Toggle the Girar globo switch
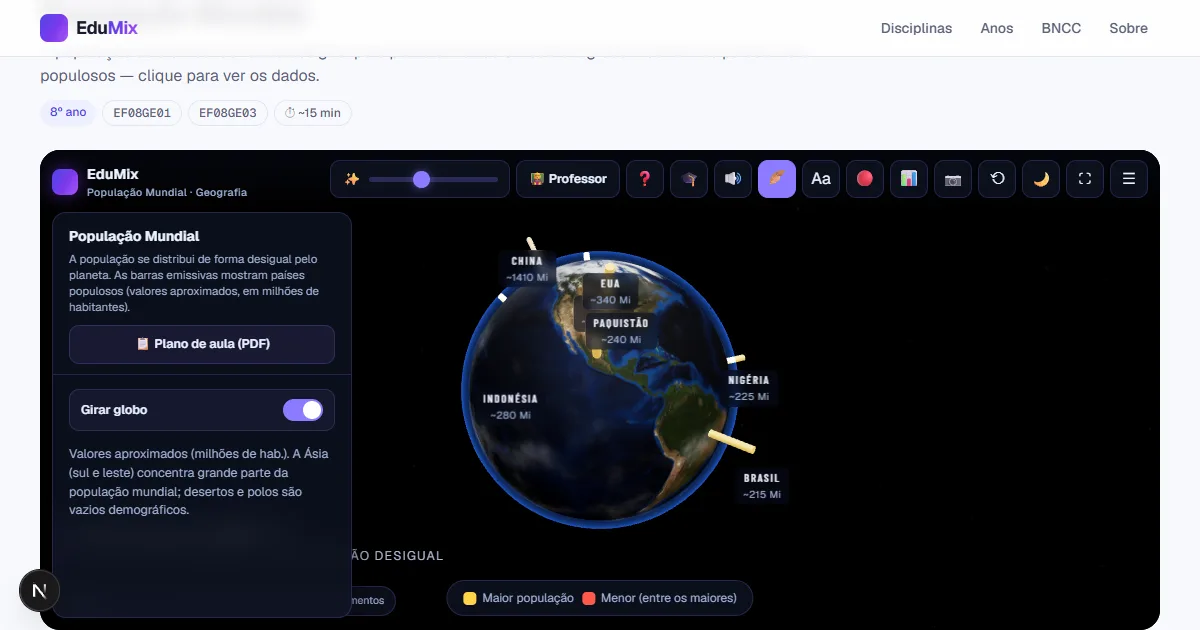This screenshot has height=630, width=1200. pyautogui.click(x=303, y=410)
